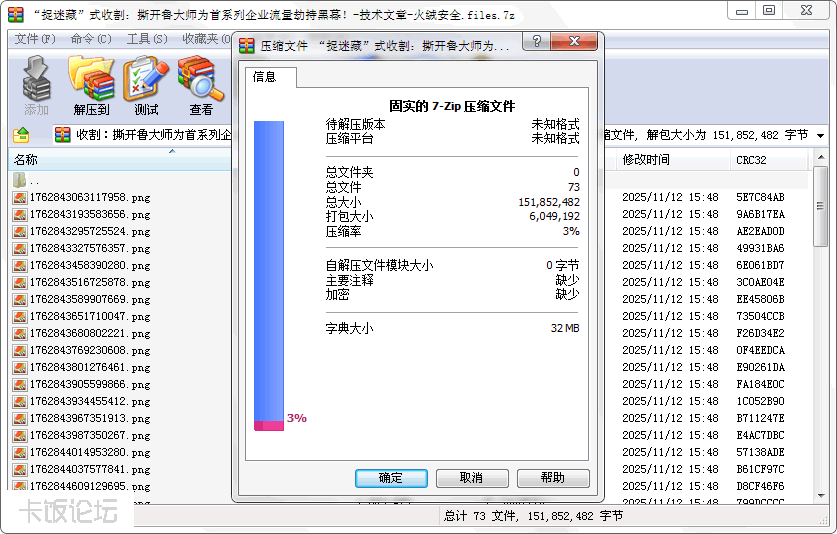Click the WinRAR icon in the main title bar
The height and width of the screenshot is (534, 837).
coord(16,13)
